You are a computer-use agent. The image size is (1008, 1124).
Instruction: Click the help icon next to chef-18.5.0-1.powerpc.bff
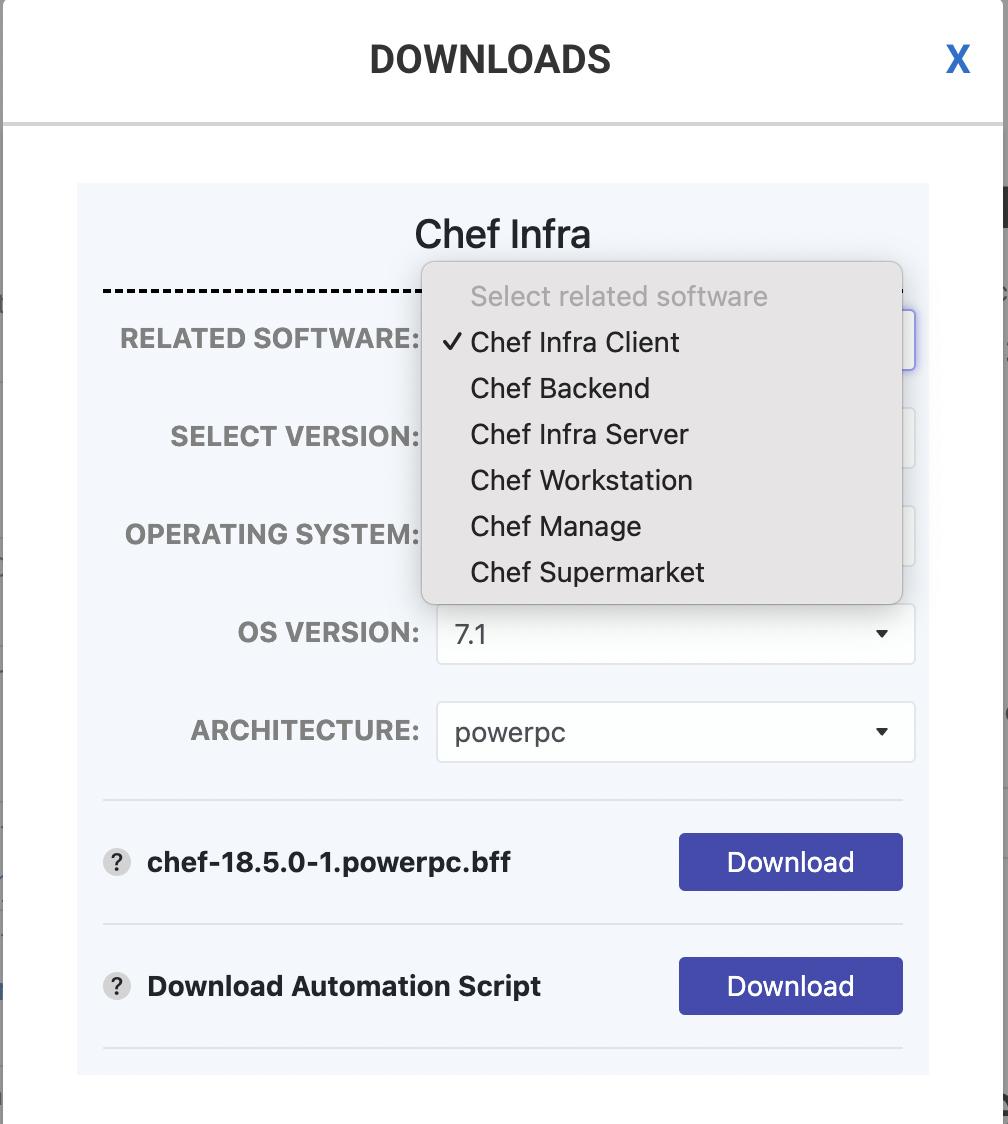pos(117,861)
